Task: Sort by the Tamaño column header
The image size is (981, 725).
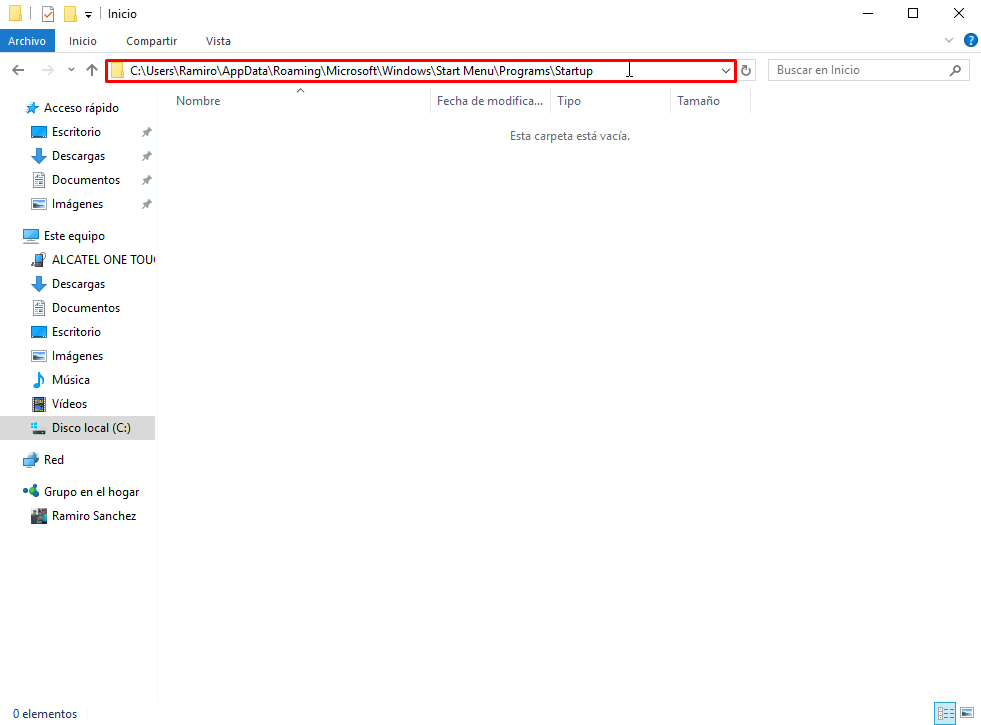Action: (698, 100)
